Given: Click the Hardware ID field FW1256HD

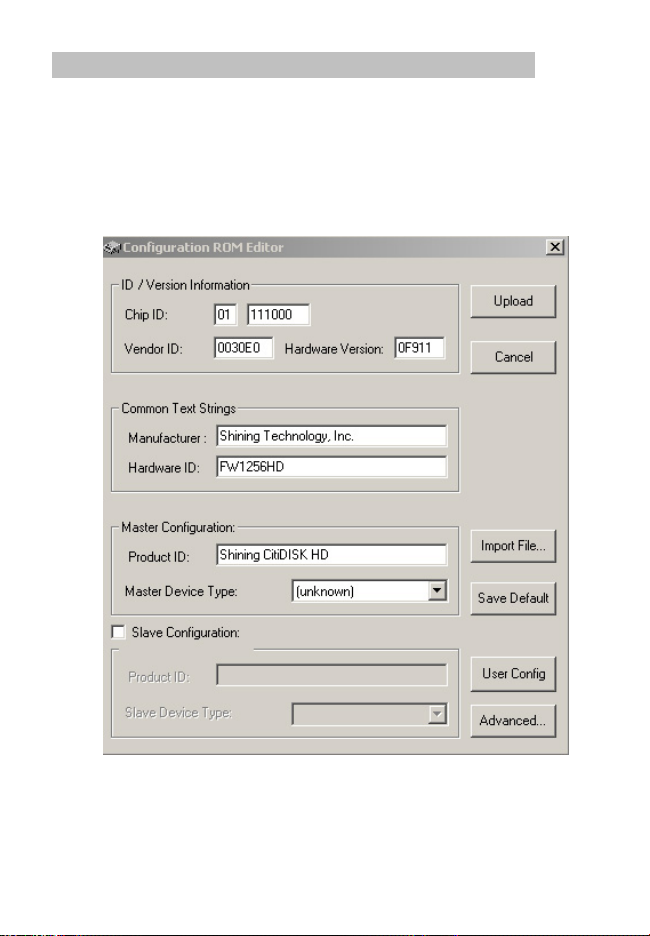Looking at the screenshot, I should [331, 467].
